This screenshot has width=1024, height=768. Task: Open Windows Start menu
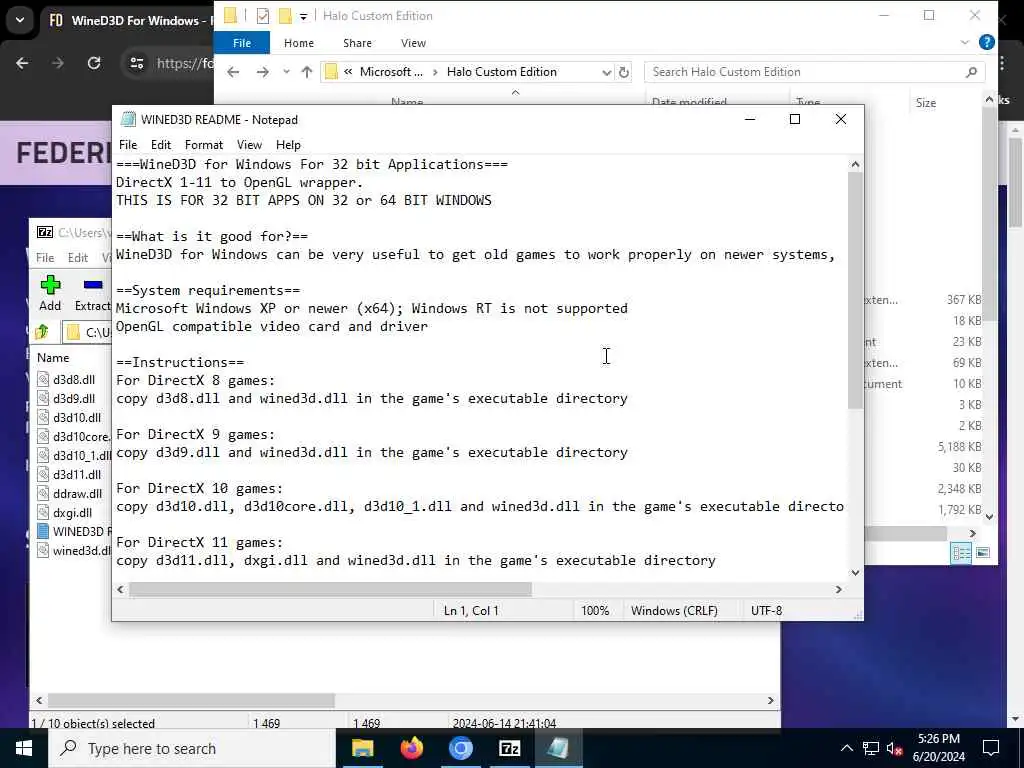pos(24,748)
